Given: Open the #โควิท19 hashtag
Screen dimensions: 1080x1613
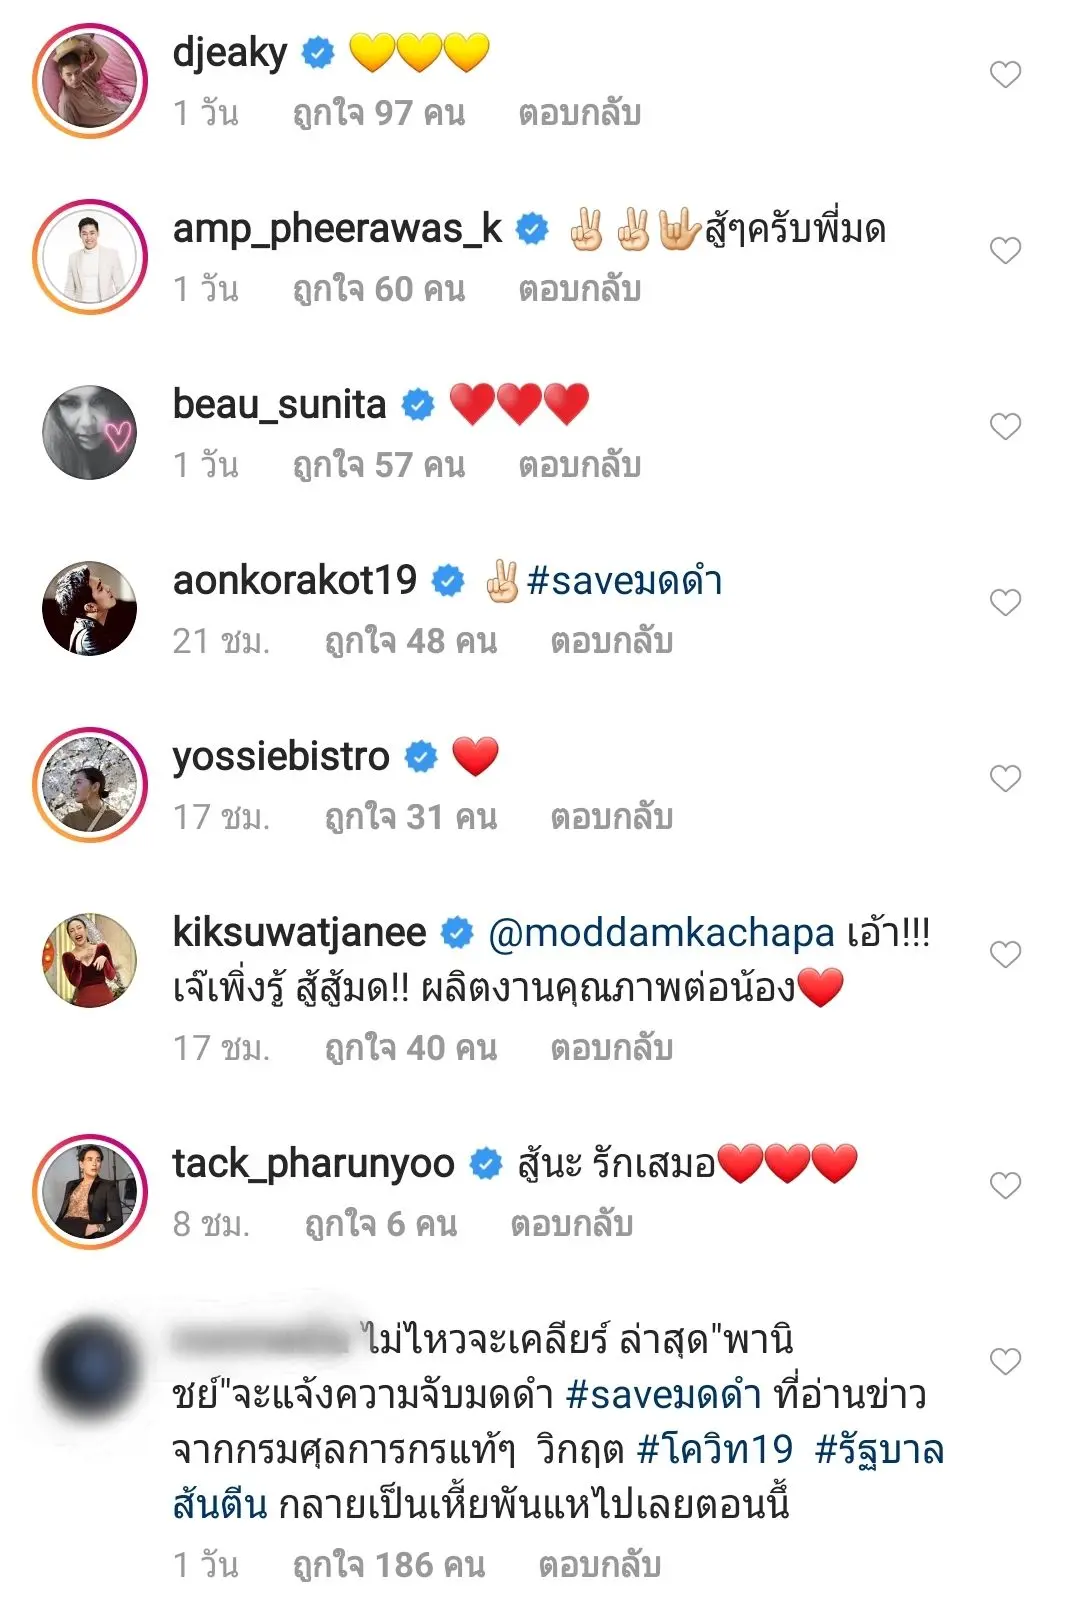Looking at the screenshot, I should click(715, 1449).
